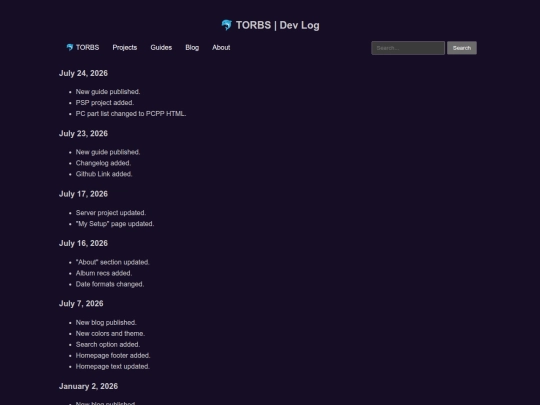Click "My Setup" page updated entry
540x405 pixels.
coord(115,224)
